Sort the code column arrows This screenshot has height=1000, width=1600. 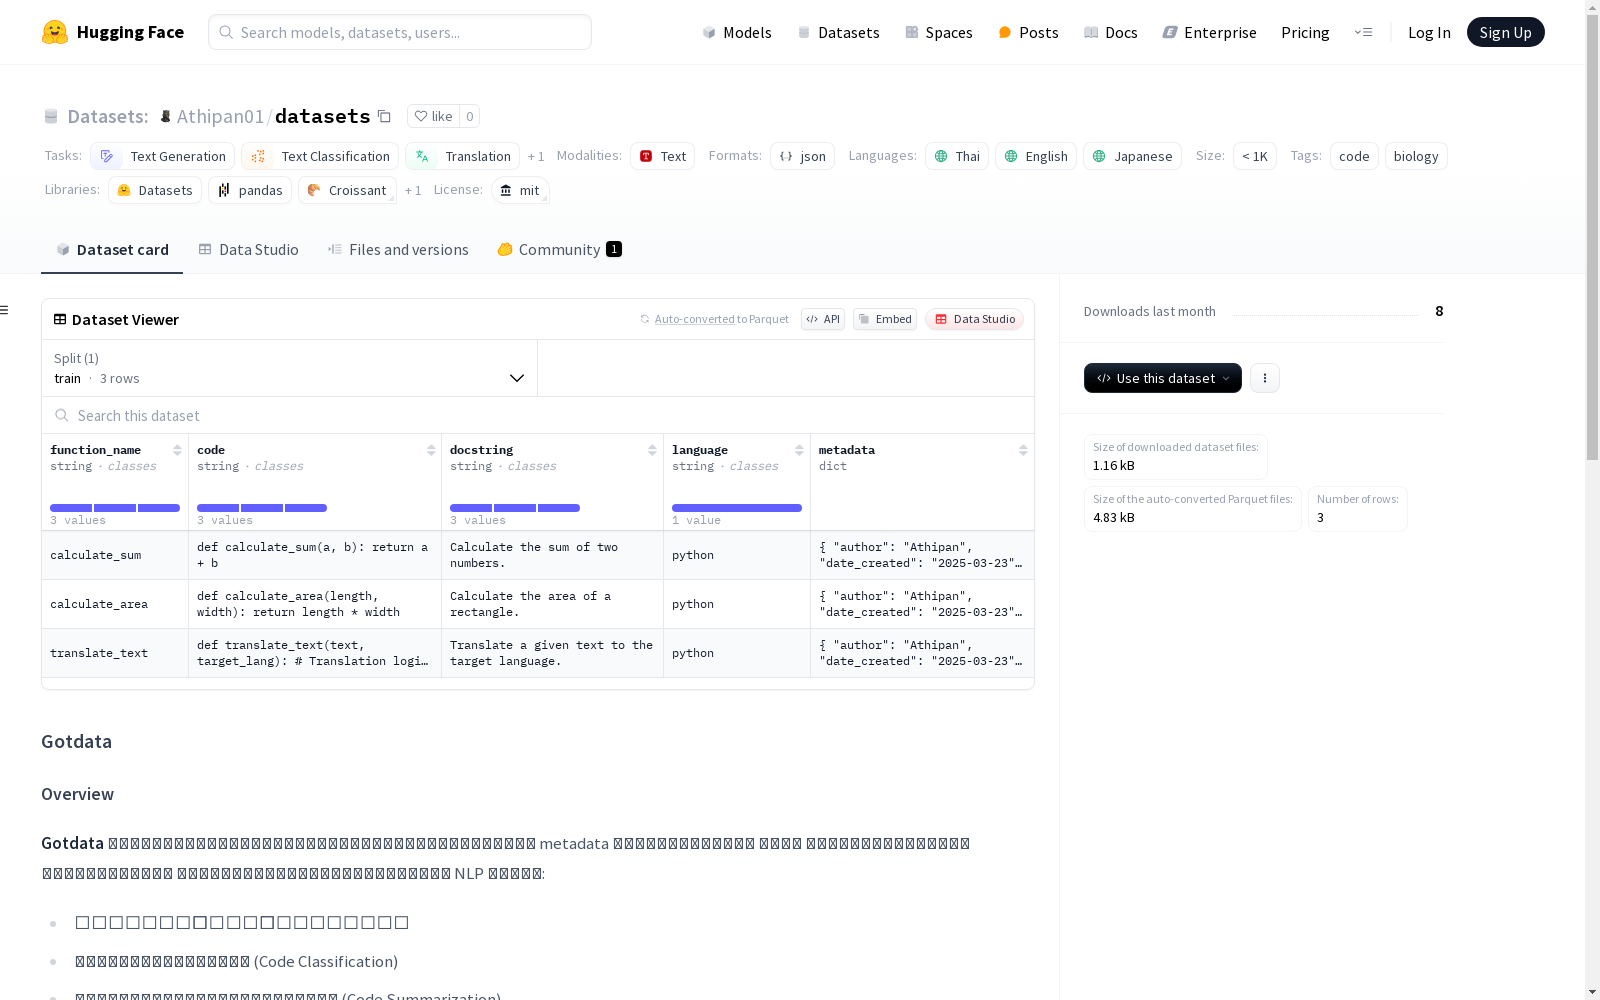431,450
